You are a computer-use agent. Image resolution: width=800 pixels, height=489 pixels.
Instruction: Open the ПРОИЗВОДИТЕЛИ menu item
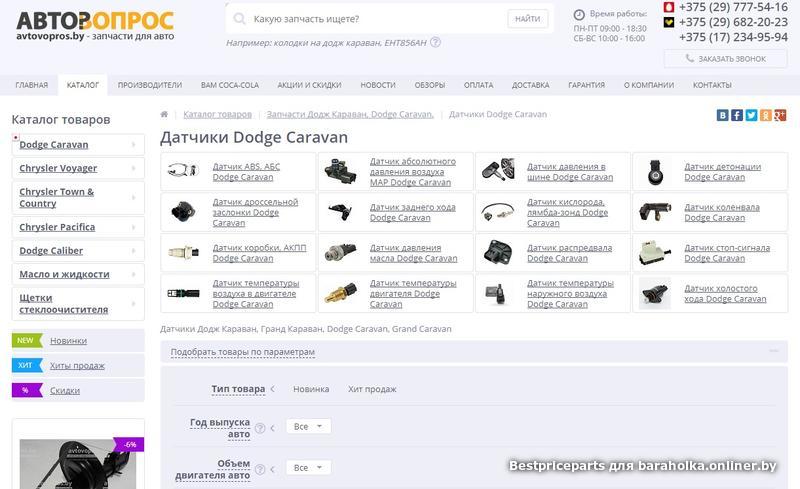coord(149,85)
